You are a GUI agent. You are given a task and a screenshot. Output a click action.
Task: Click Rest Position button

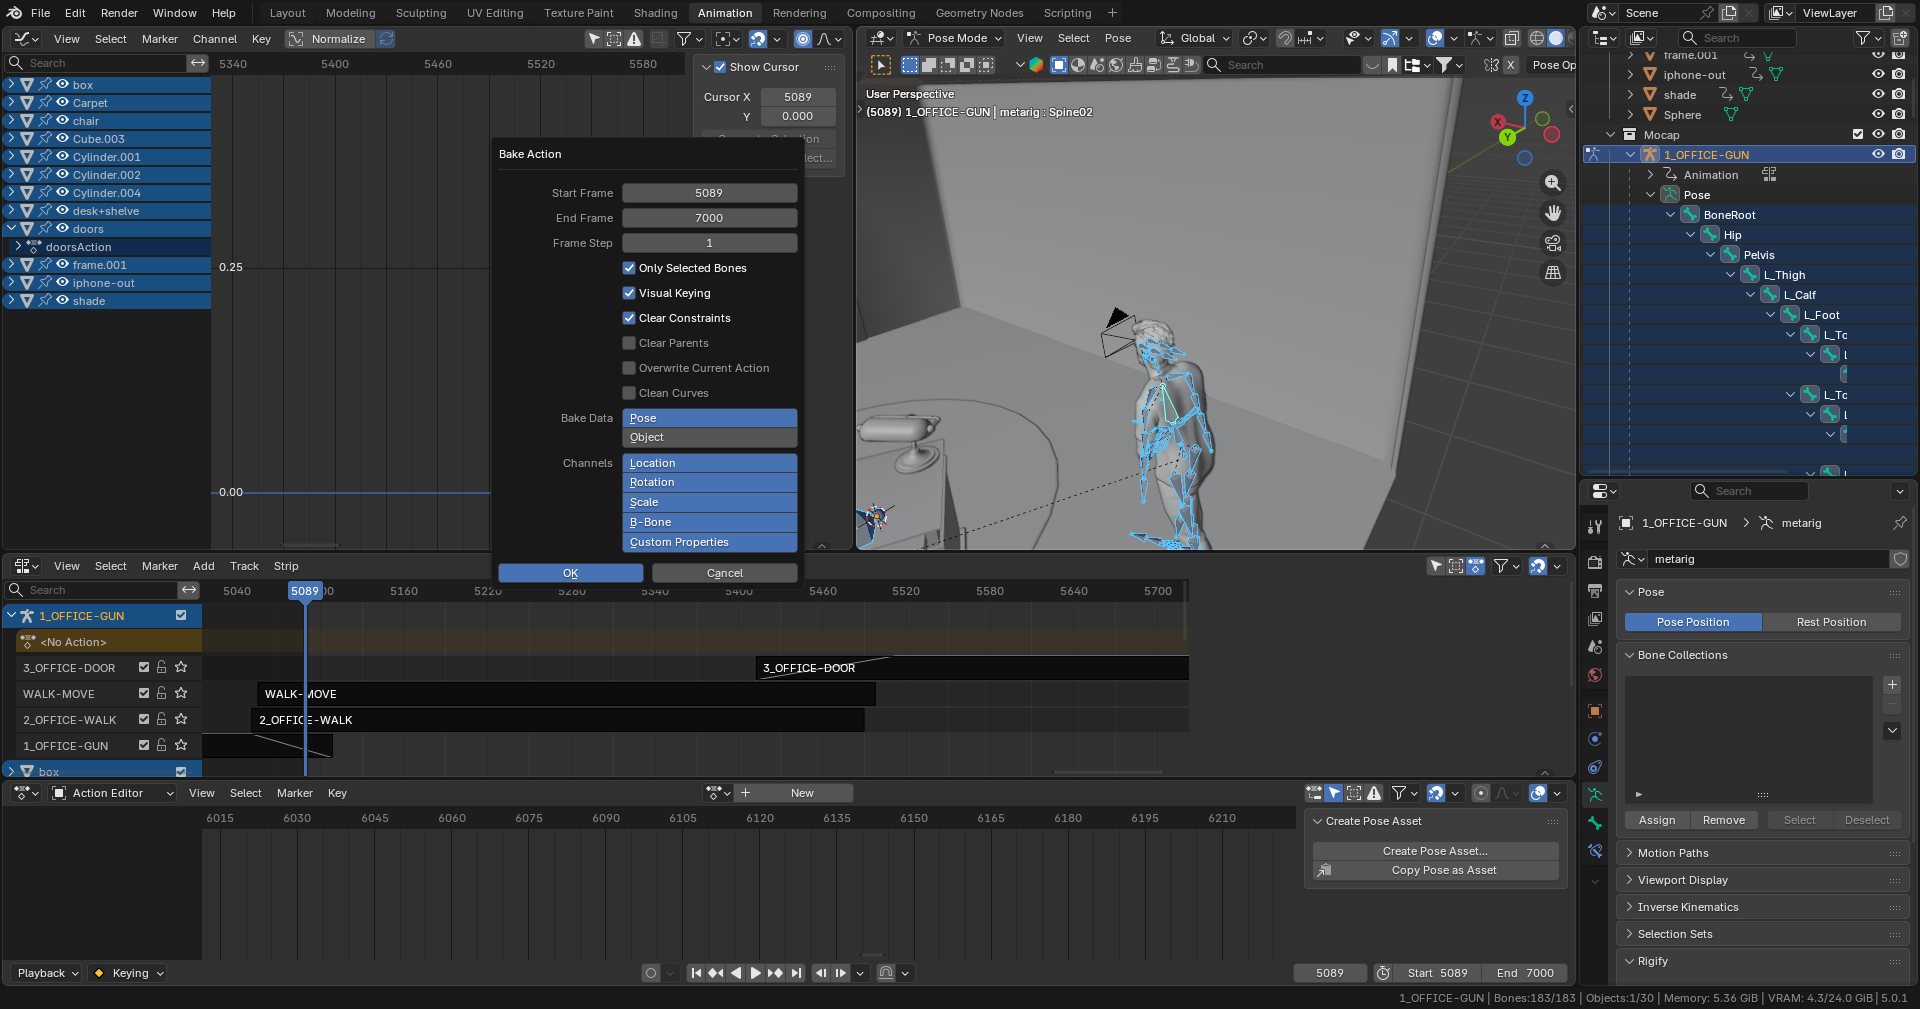click(1831, 622)
